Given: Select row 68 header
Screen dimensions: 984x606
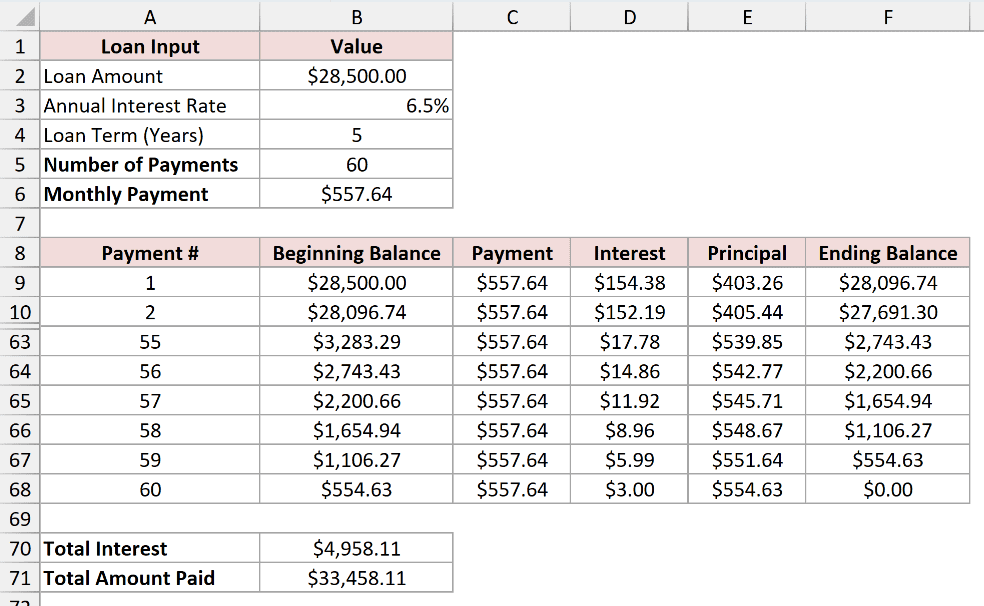Looking at the screenshot, I should point(19,489).
